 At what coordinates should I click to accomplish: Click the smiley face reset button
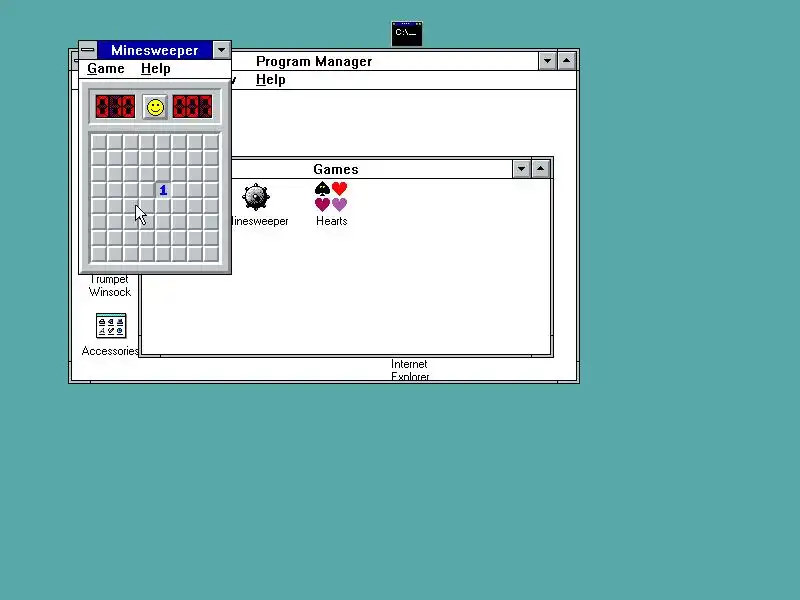click(155, 107)
